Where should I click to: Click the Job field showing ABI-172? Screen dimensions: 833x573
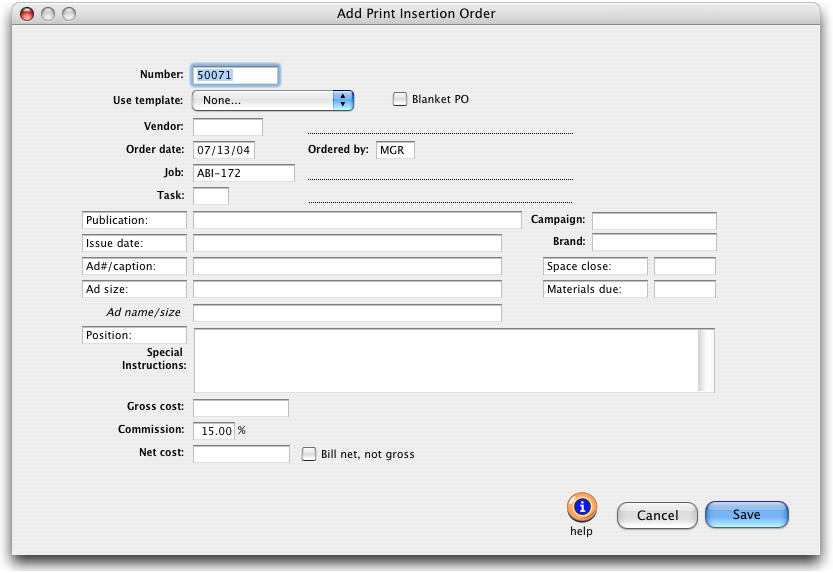click(244, 173)
